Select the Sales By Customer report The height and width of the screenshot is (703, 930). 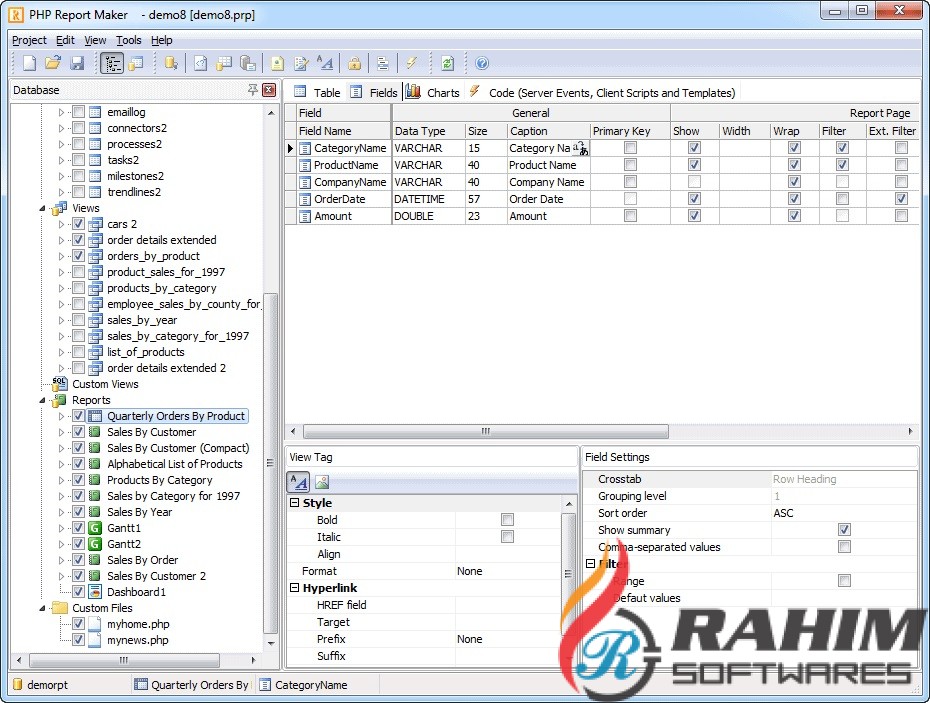[151, 432]
